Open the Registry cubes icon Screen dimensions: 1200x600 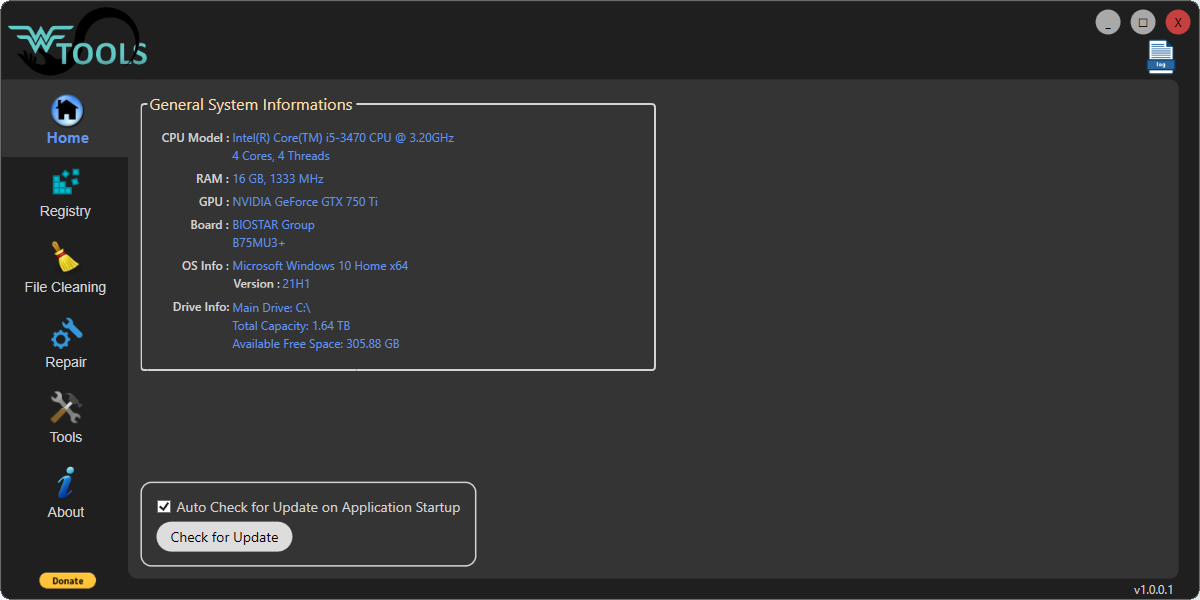coord(66,183)
